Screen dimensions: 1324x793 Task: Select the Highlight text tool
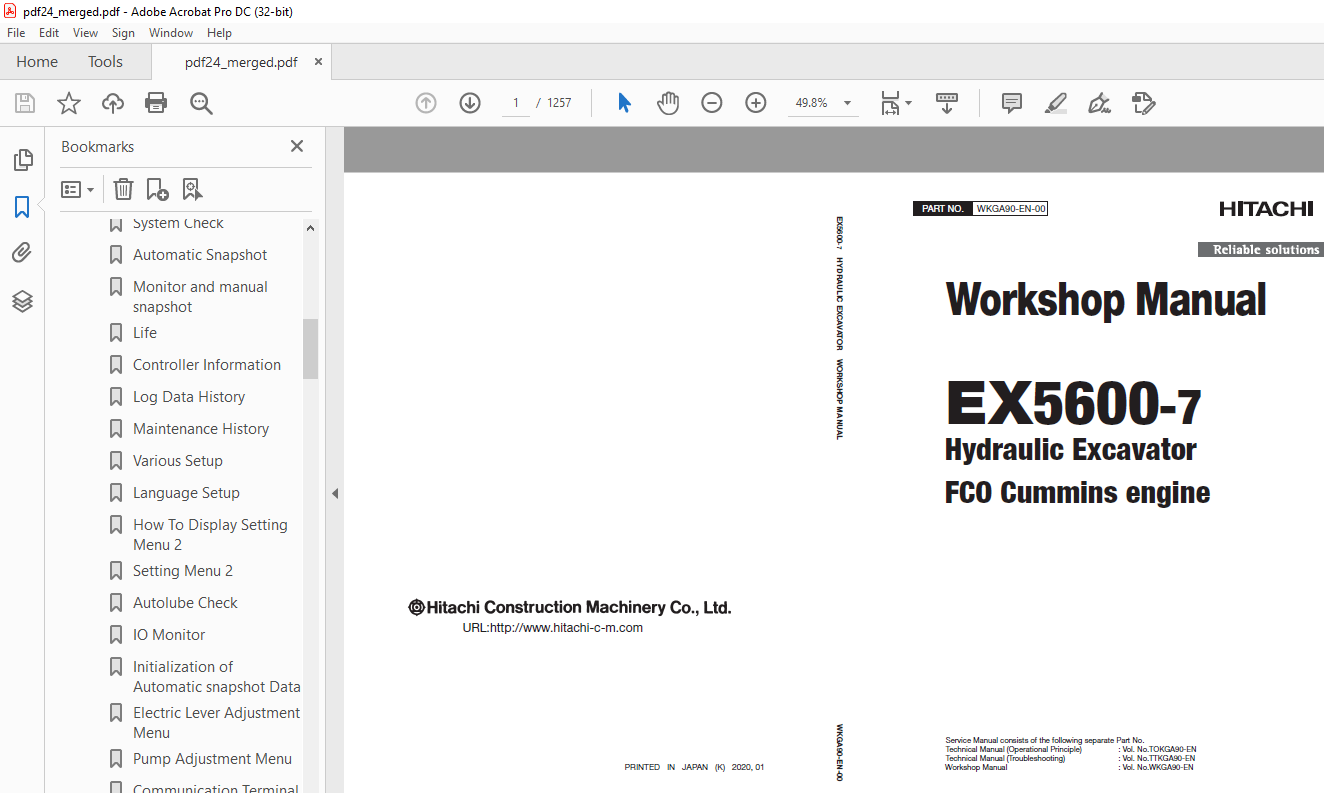pos(1056,103)
